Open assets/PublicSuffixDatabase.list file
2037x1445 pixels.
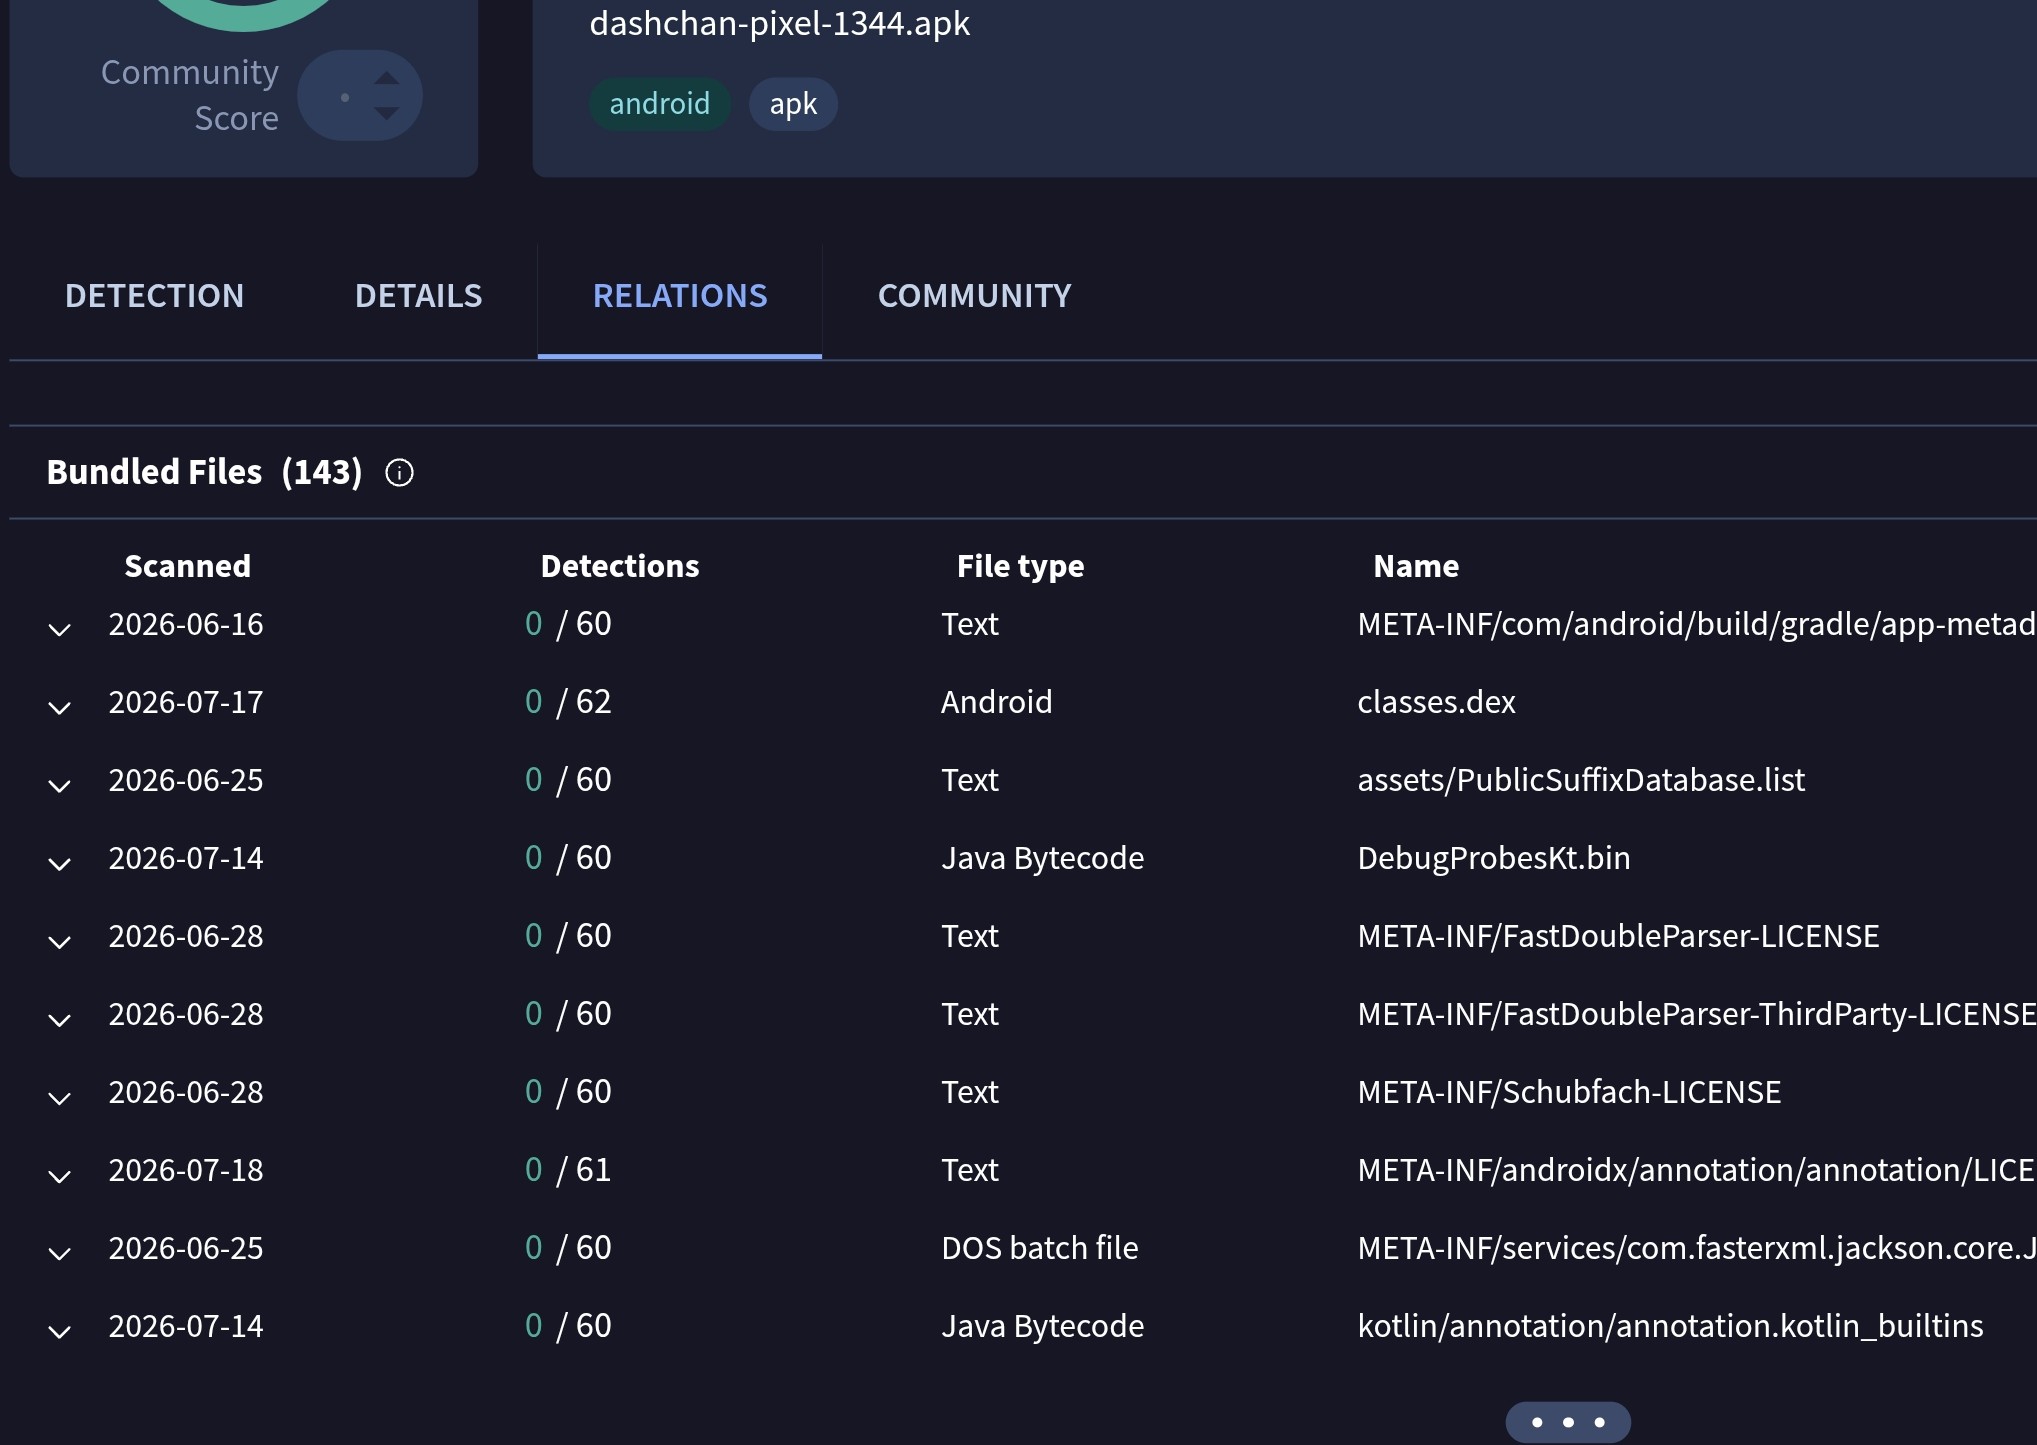click(1581, 780)
